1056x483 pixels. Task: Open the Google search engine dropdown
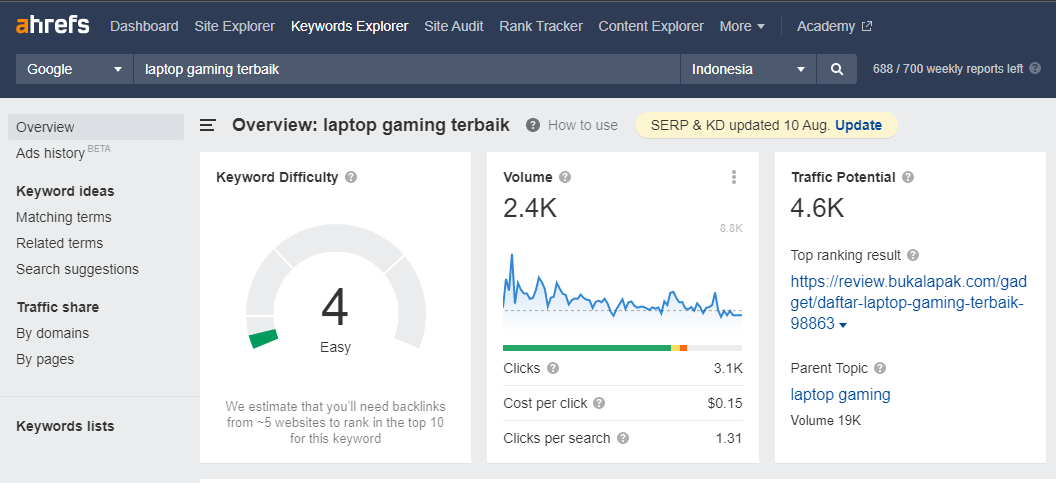pos(75,69)
